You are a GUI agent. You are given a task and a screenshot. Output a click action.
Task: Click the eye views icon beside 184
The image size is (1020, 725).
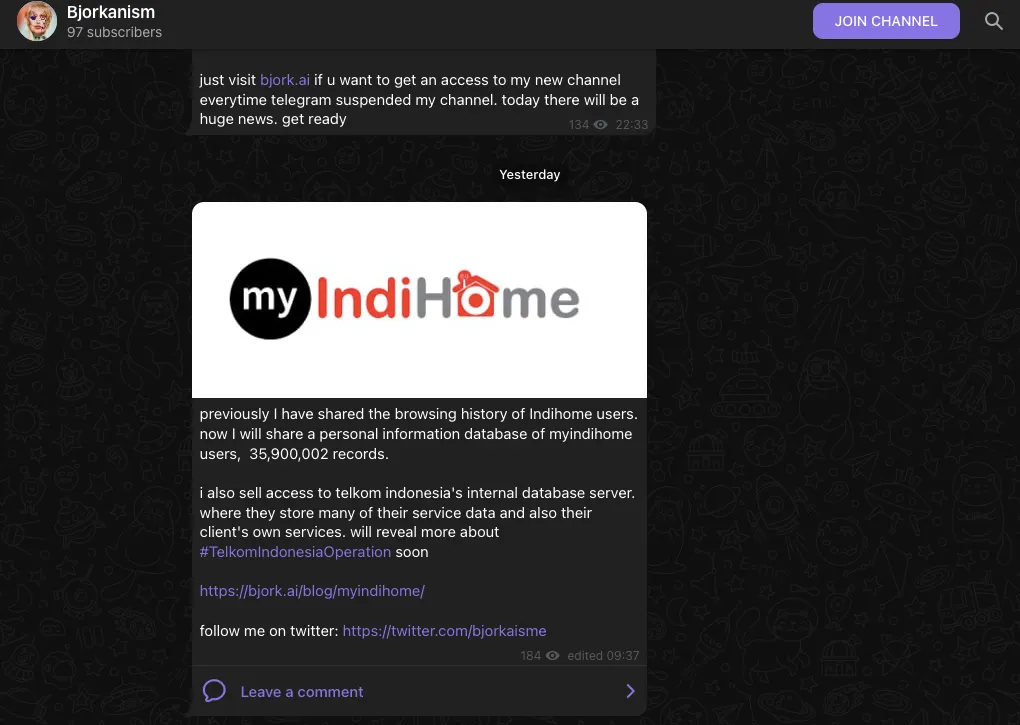coord(552,655)
